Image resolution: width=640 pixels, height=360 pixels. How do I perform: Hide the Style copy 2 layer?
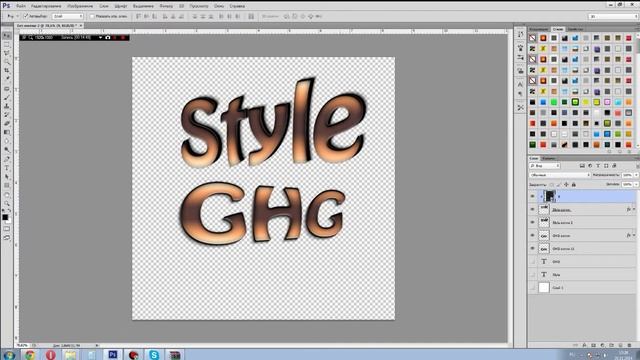pyautogui.click(x=532, y=222)
